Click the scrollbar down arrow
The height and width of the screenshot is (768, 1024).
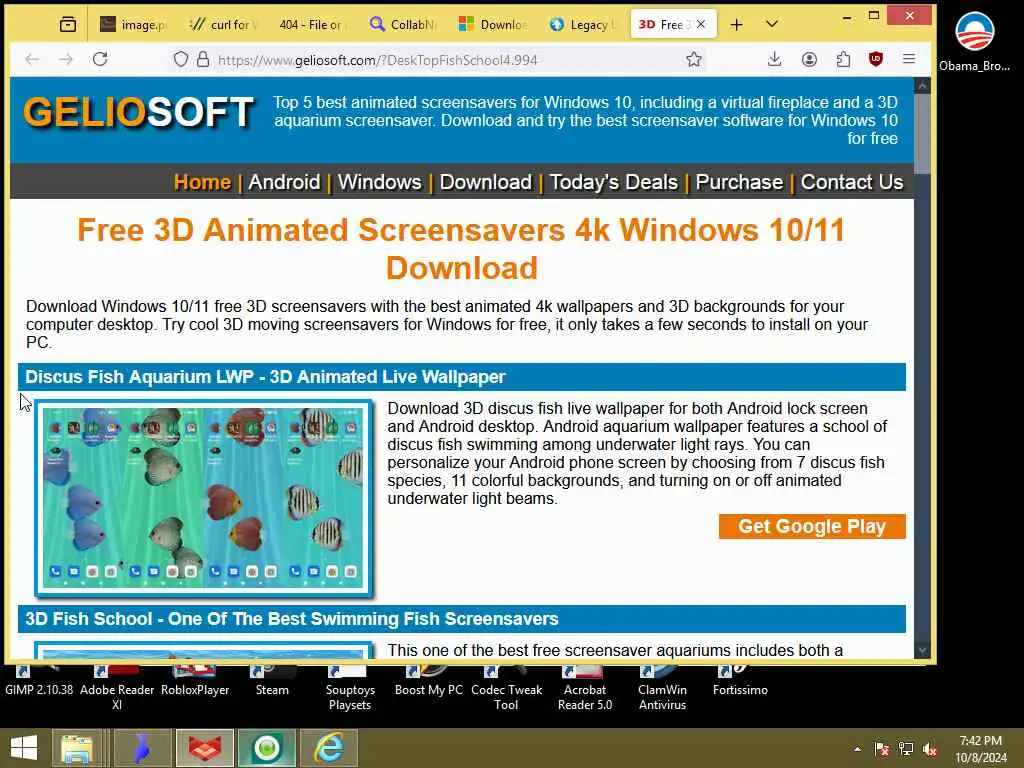(x=922, y=650)
